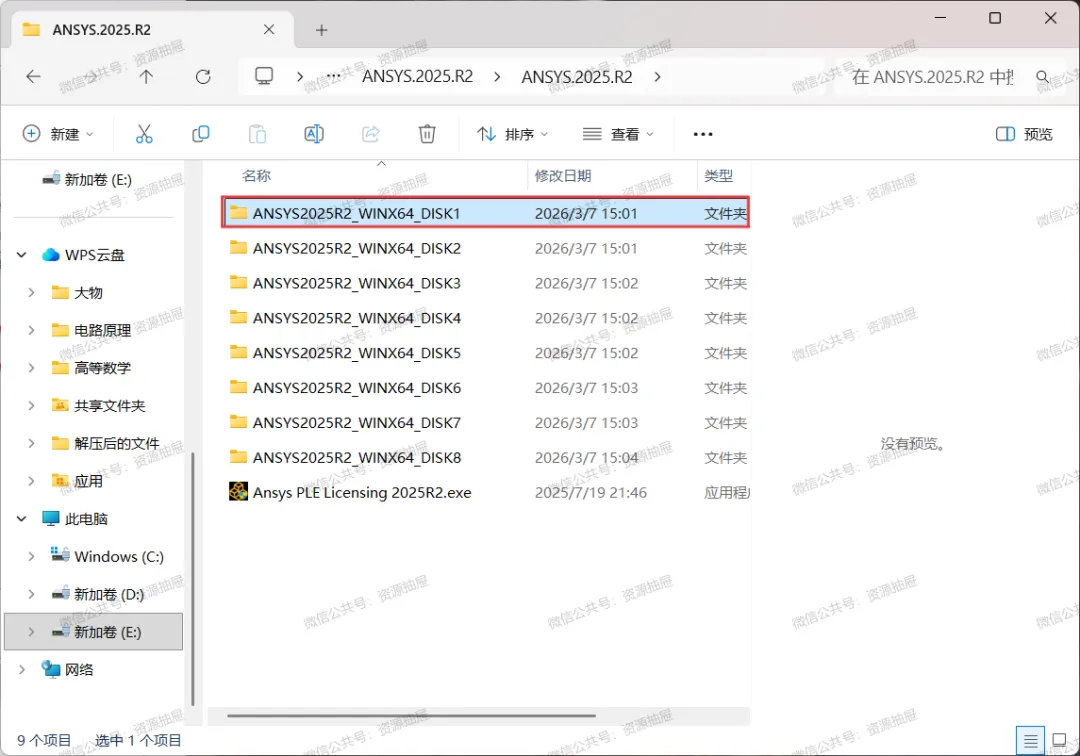This screenshot has height=756, width=1080.
Task: Click the Delete trash can icon
Action: 427,134
